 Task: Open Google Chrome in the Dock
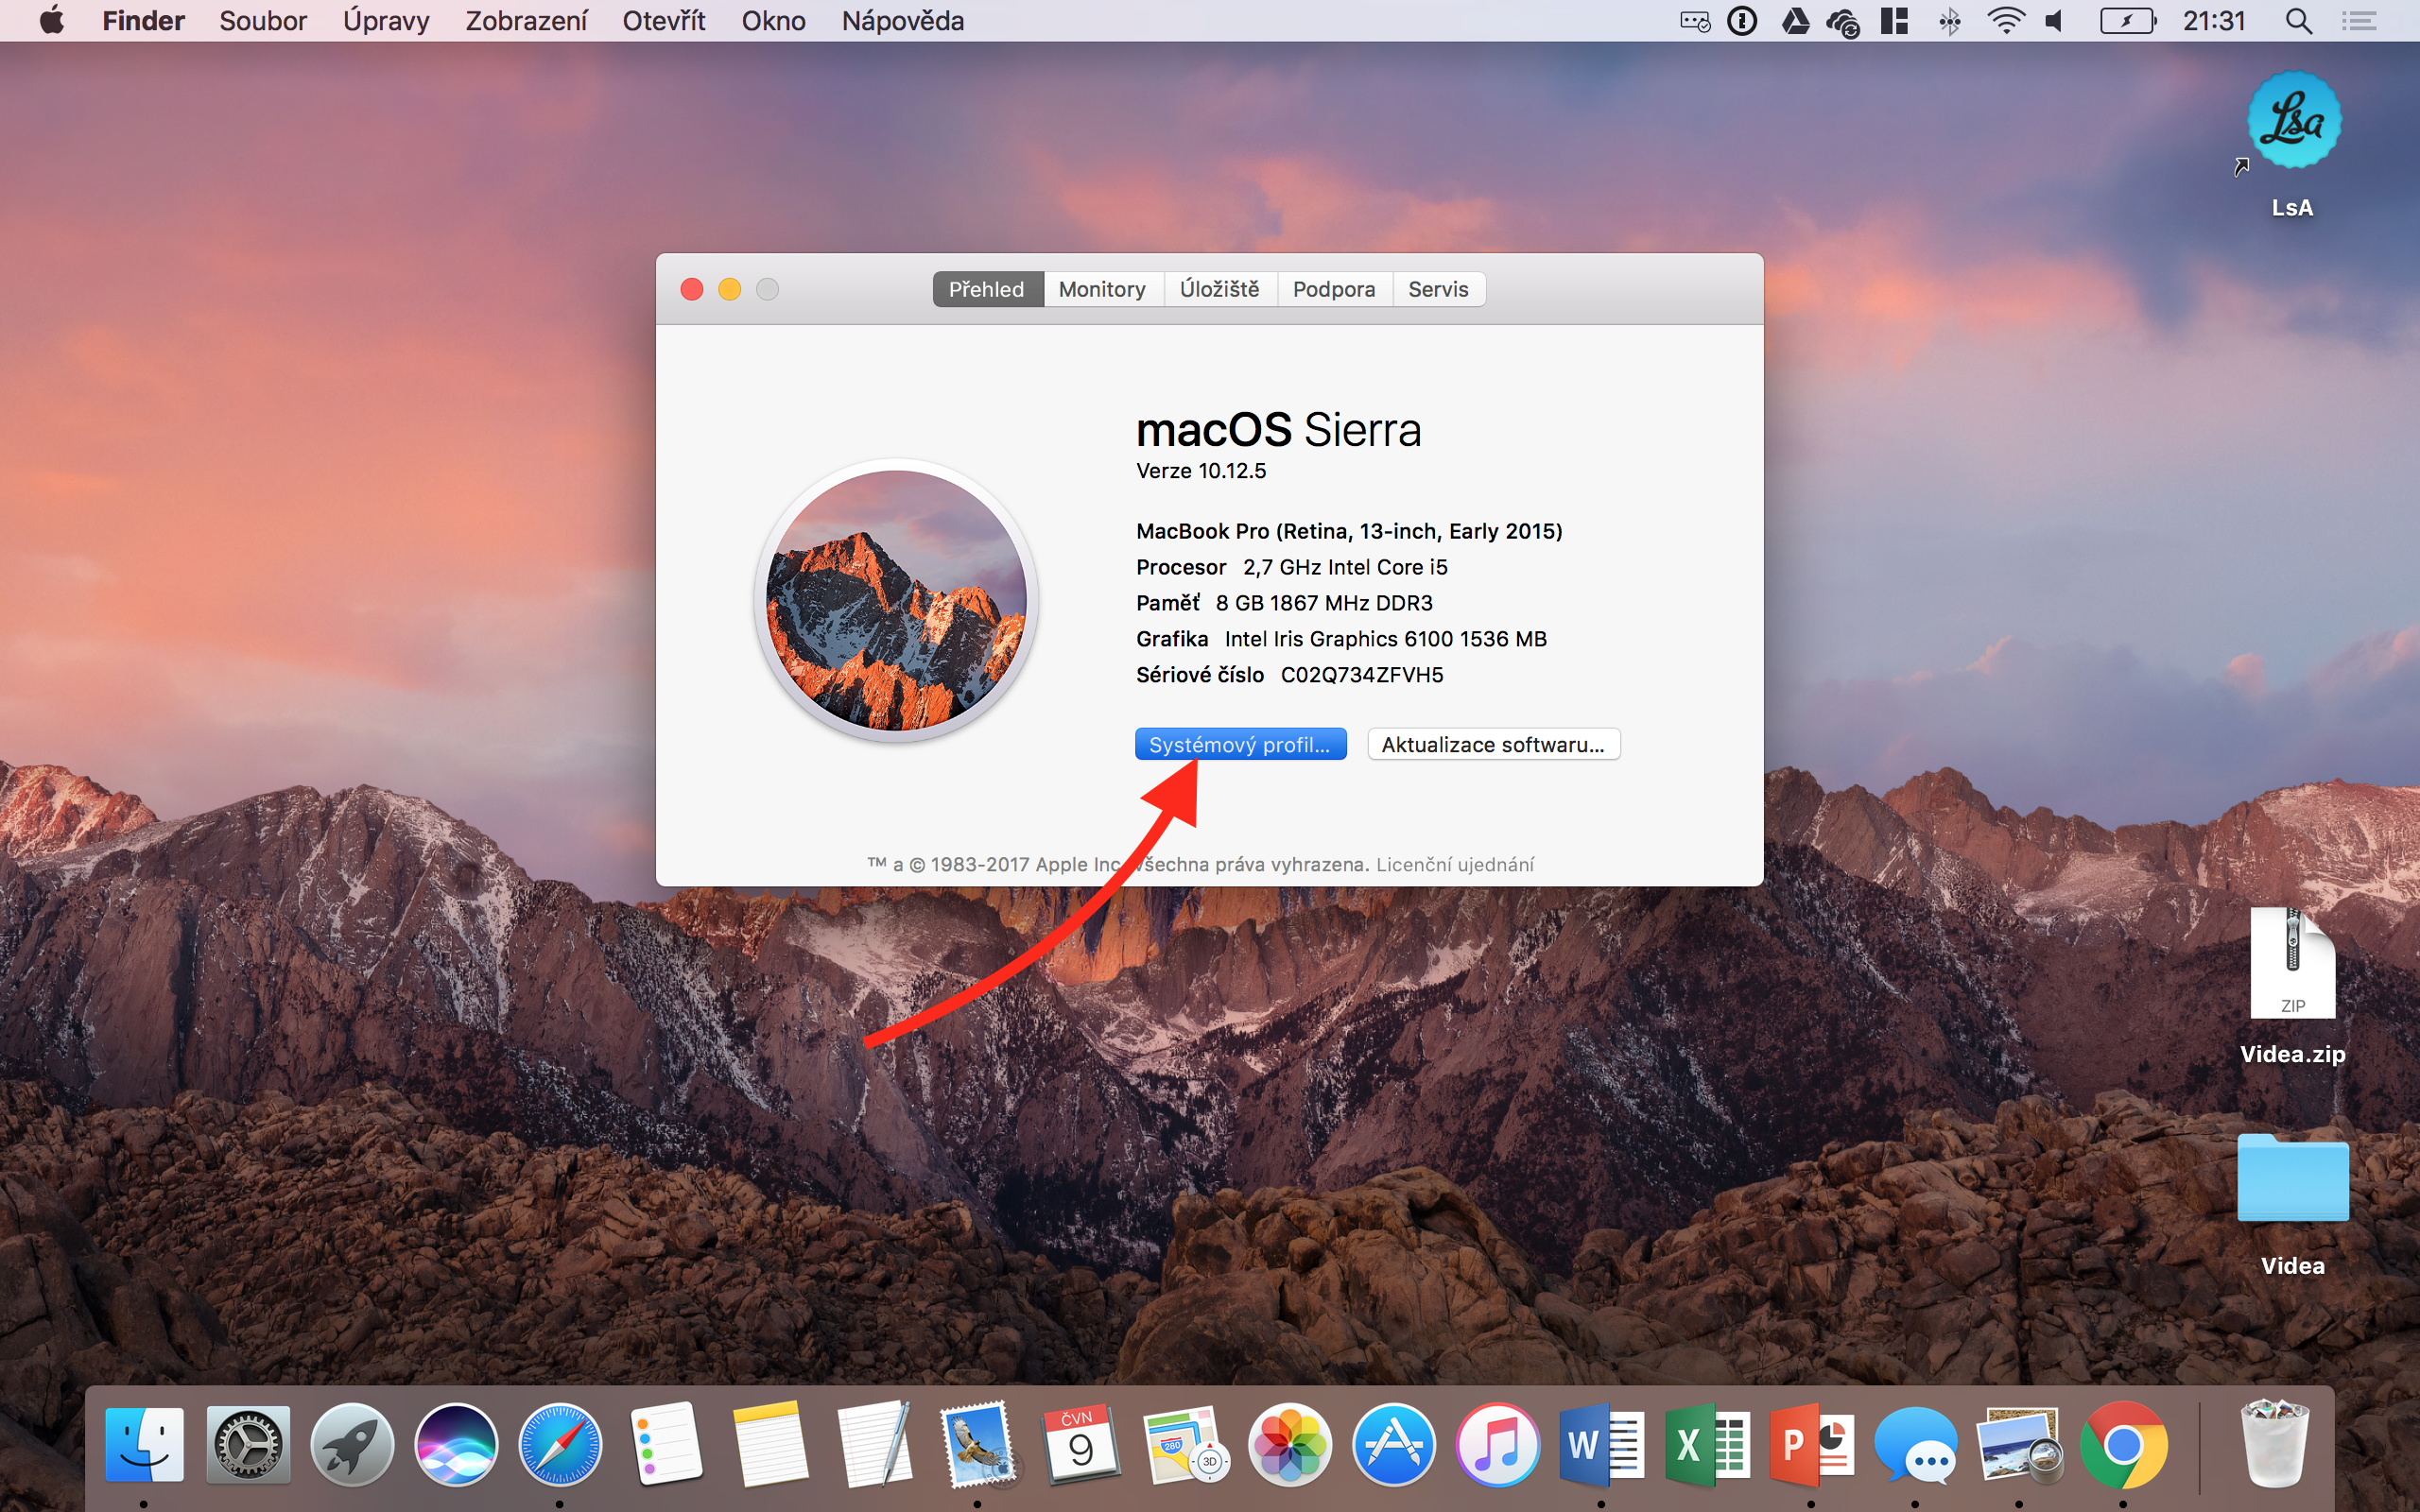(2122, 1445)
